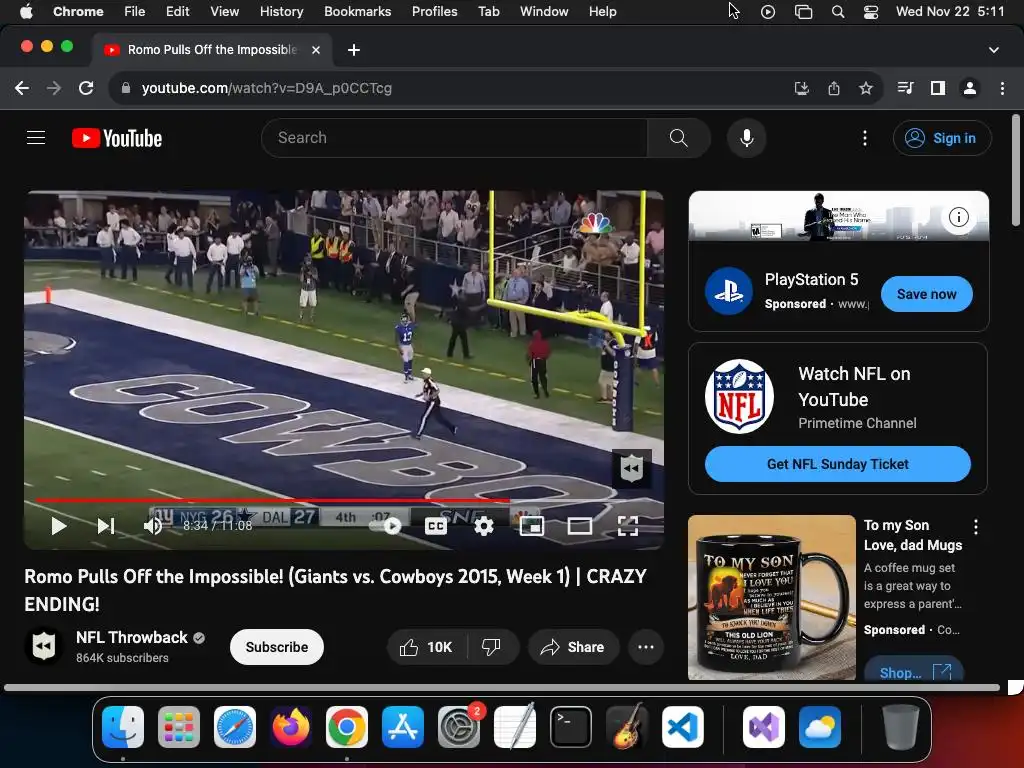This screenshot has height=768, width=1024.
Task: Dislike this video
Action: pos(492,647)
